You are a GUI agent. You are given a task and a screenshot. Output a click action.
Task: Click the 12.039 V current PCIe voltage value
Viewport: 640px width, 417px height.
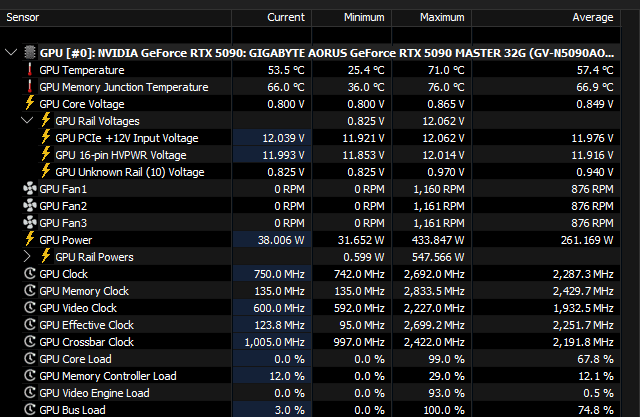283,138
